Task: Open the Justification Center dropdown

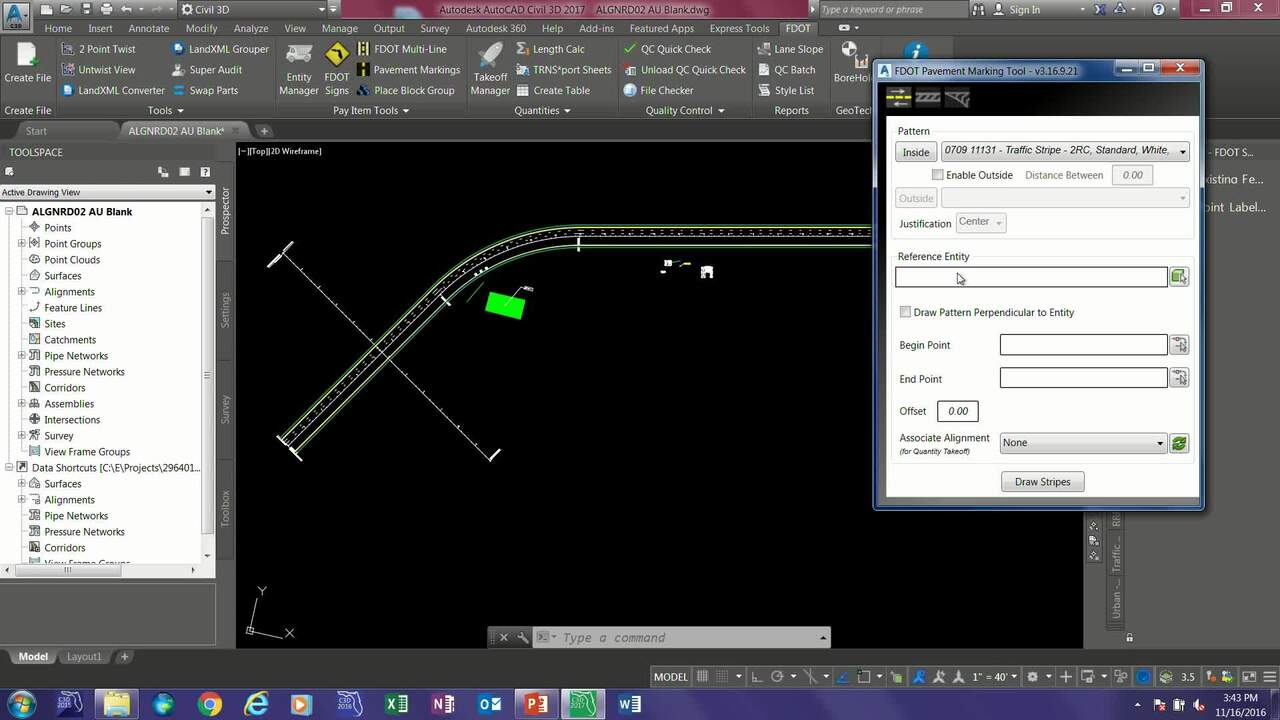Action: click(981, 223)
